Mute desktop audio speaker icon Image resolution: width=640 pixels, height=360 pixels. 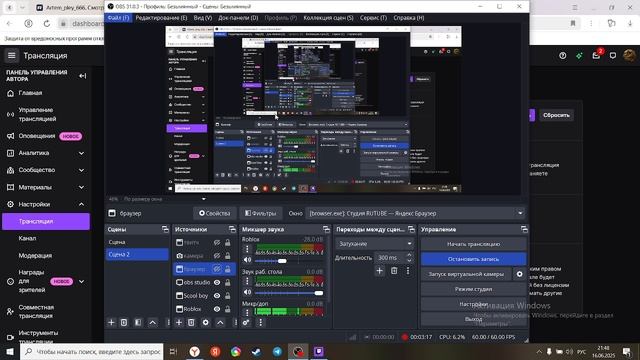coord(247,292)
